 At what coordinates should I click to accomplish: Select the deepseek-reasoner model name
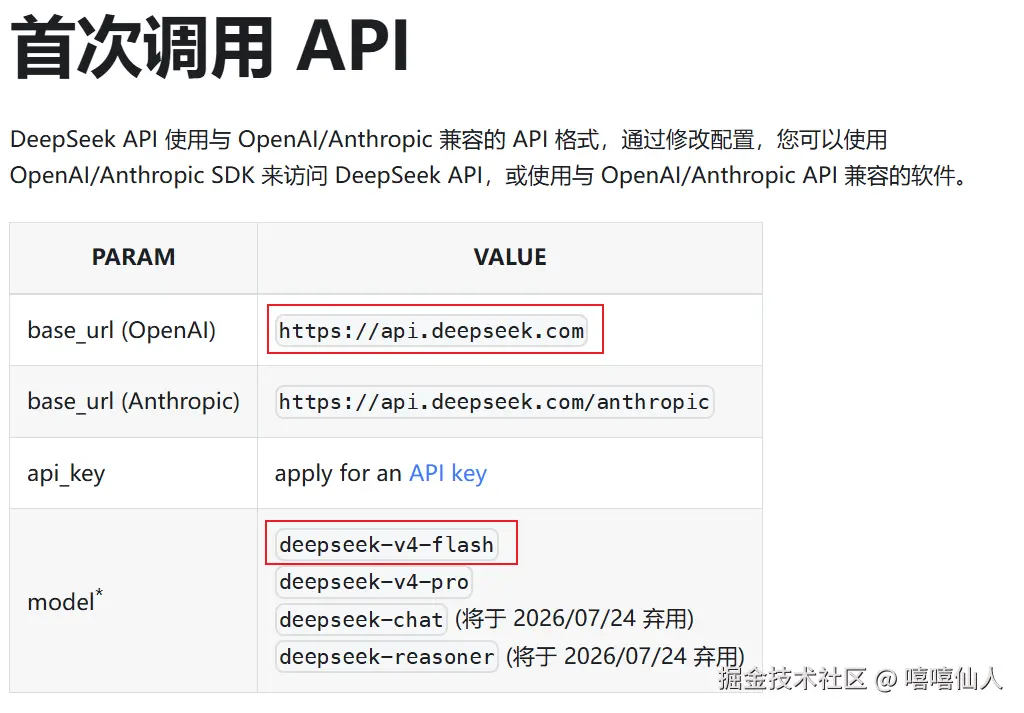[387, 656]
